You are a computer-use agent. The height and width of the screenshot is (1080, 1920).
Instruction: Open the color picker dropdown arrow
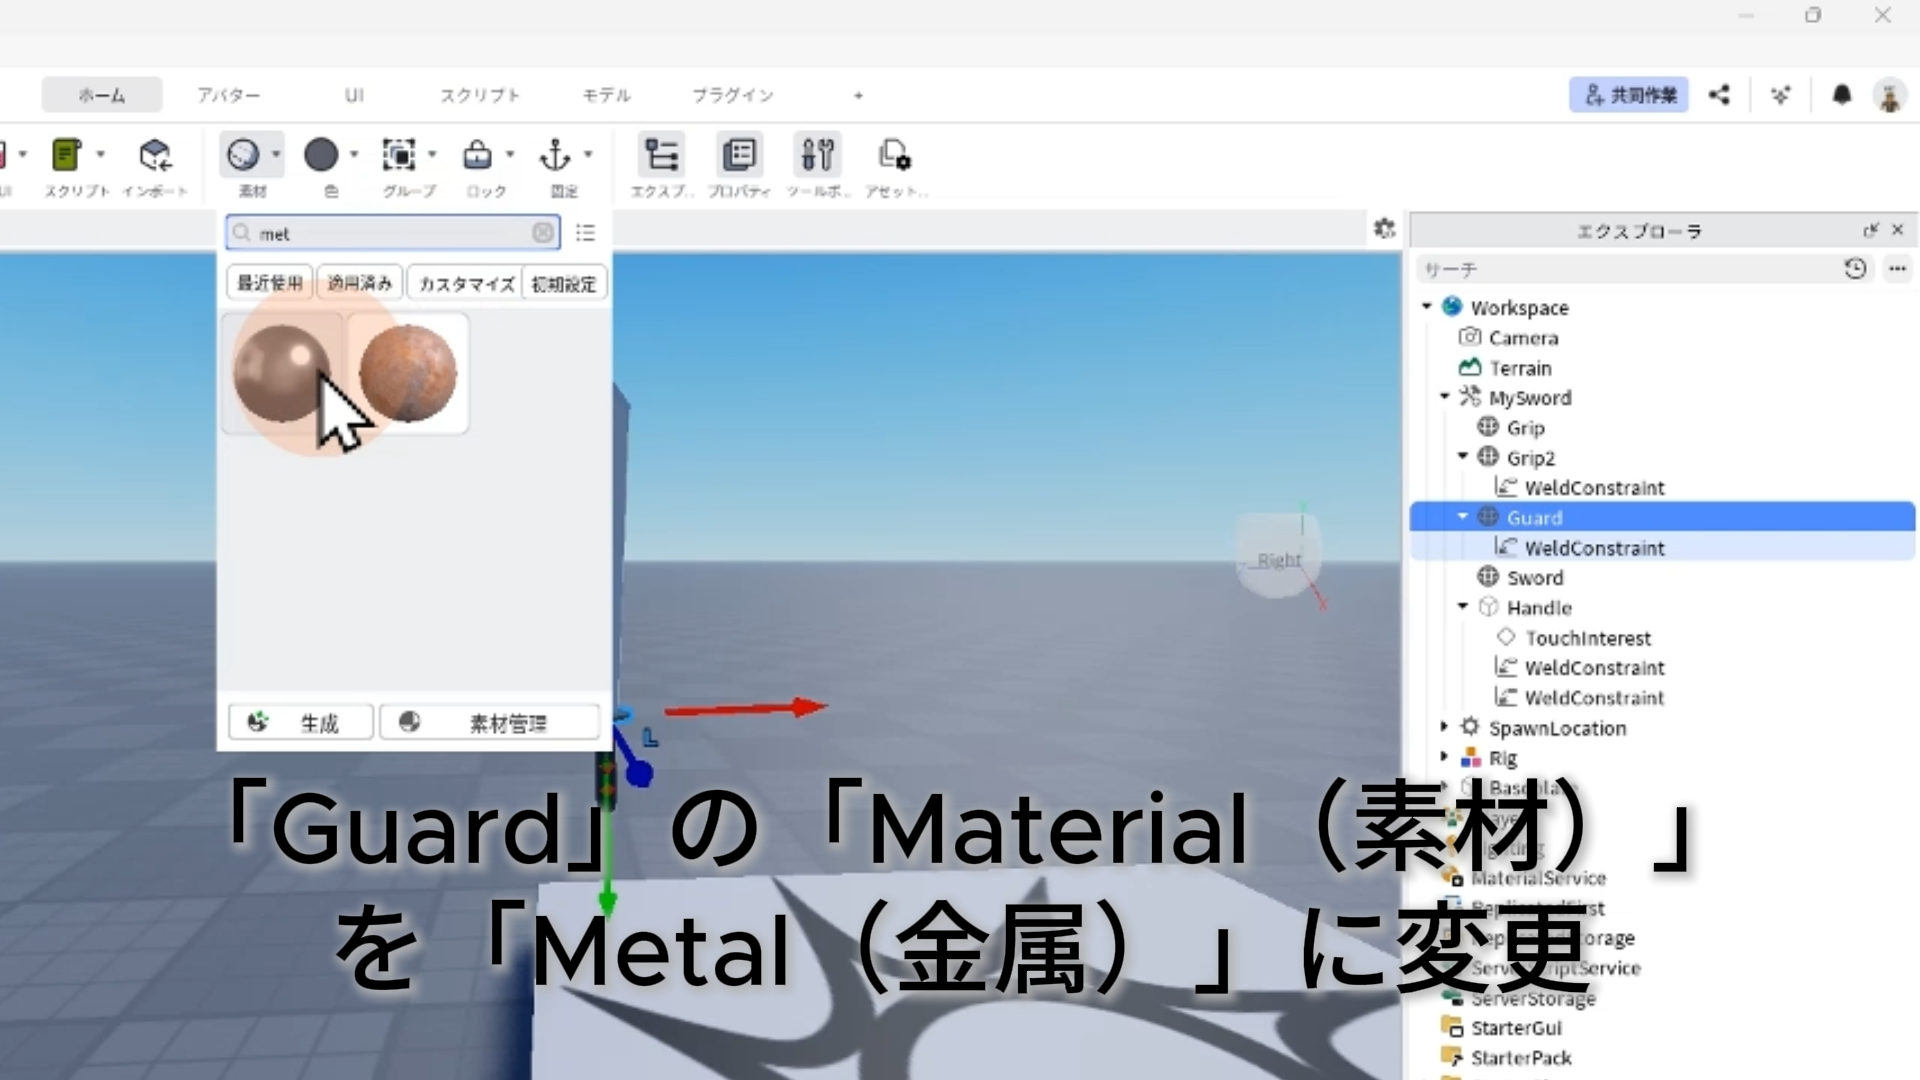tap(354, 155)
